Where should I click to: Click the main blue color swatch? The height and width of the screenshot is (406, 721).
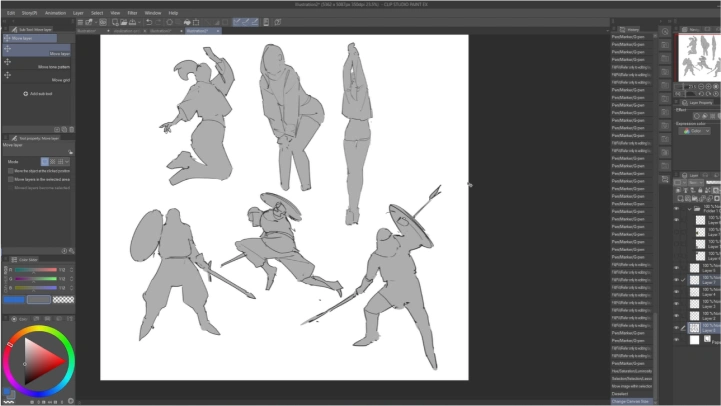point(14,300)
